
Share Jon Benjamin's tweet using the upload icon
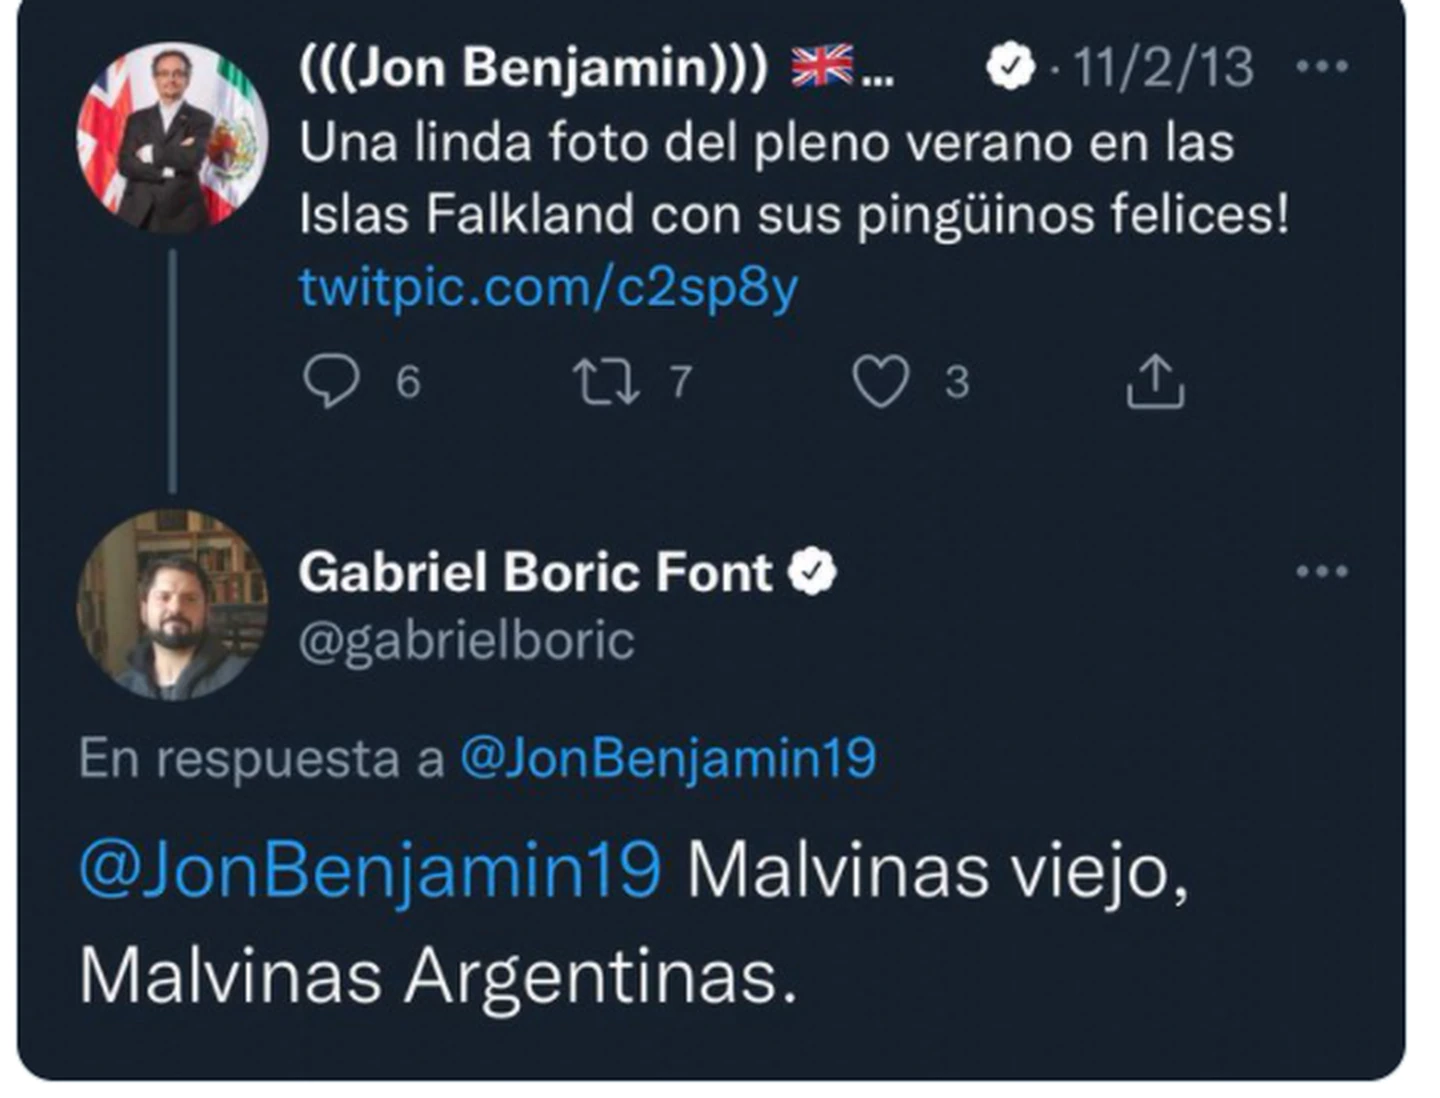(1155, 381)
